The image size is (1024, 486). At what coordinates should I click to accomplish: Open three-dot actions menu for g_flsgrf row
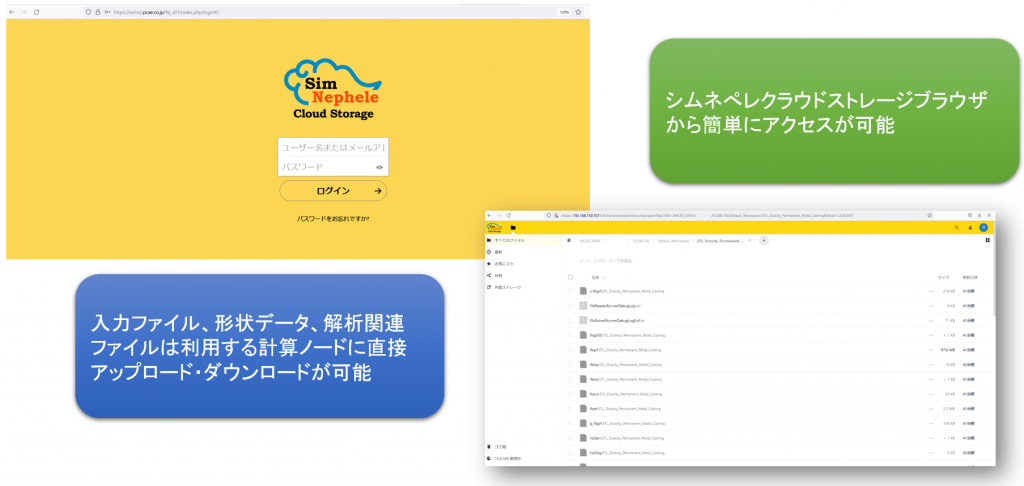(x=931, y=423)
